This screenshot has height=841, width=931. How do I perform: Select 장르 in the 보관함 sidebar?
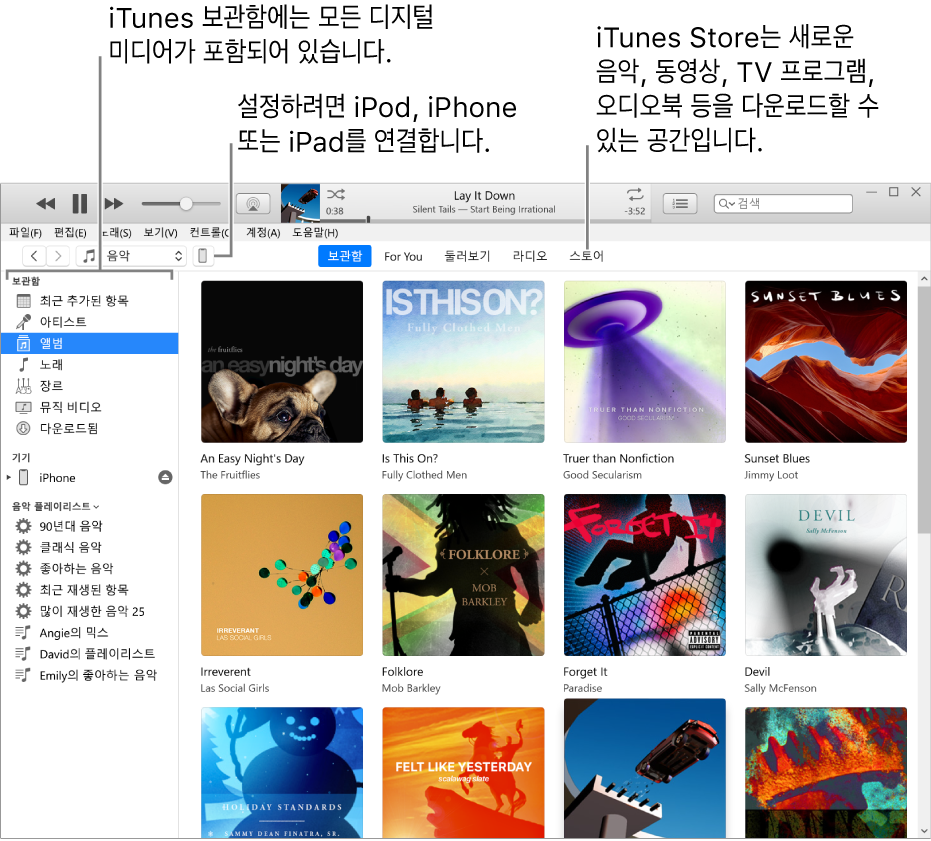[x=50, y=385]
